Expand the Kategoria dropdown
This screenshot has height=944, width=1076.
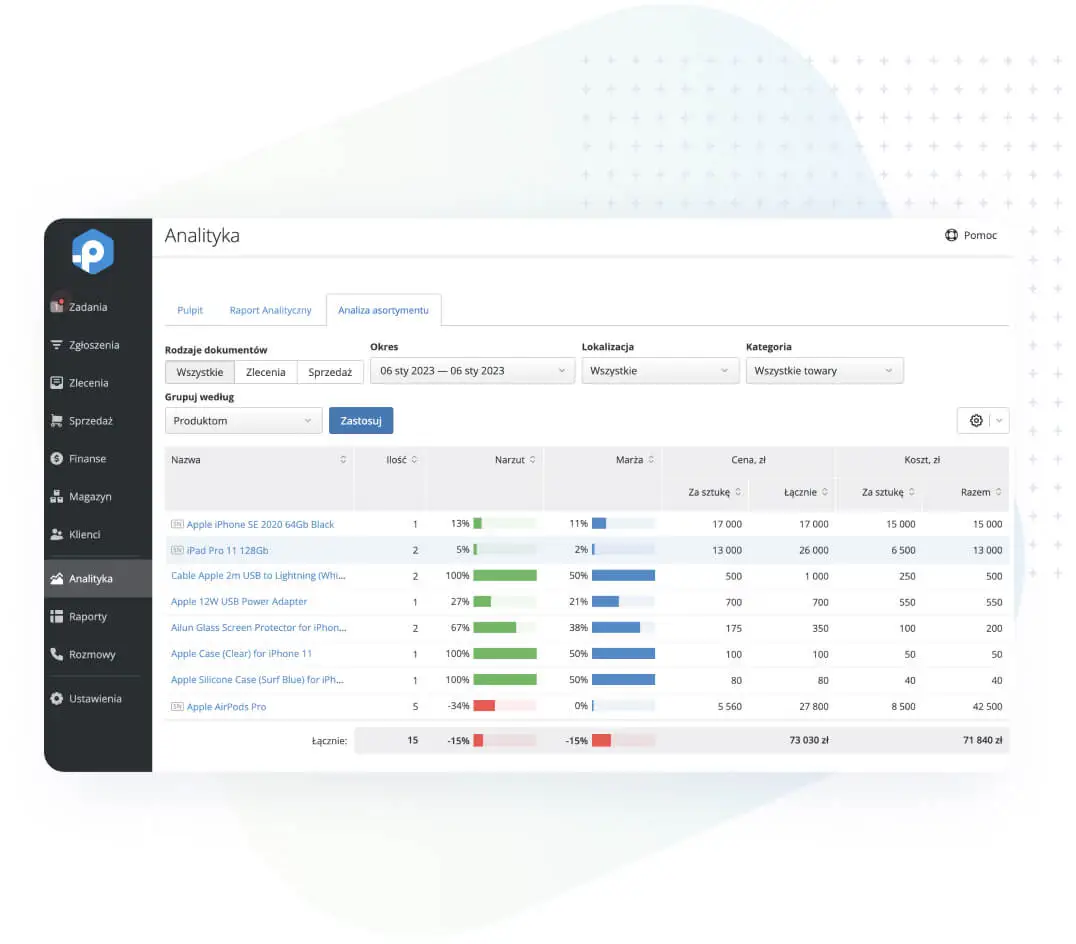pyautogui.click(x=824, y=371)
